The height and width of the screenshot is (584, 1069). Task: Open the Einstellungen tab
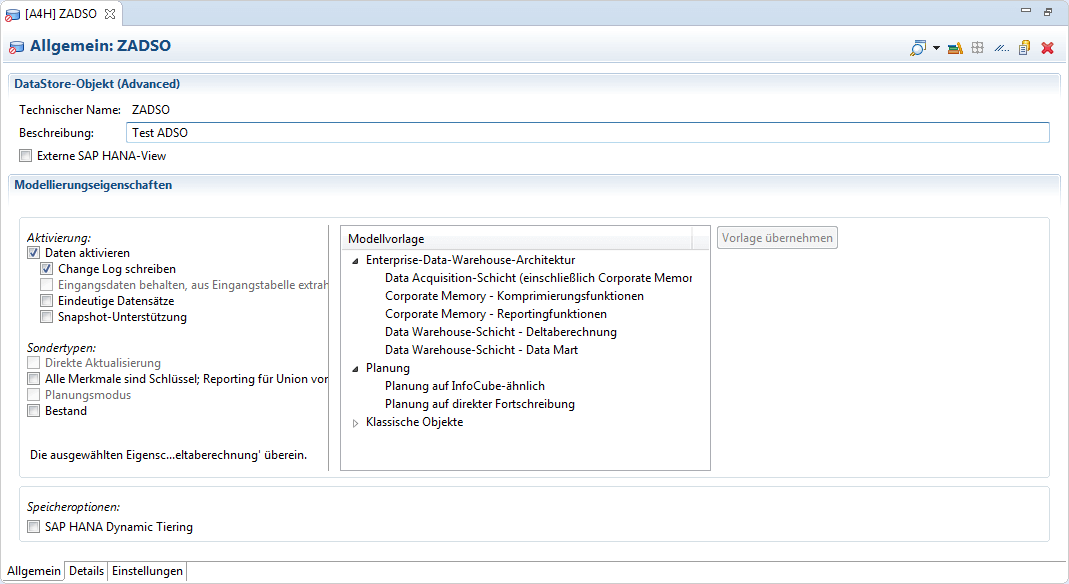pyautogui.click(x=146, y=571)
